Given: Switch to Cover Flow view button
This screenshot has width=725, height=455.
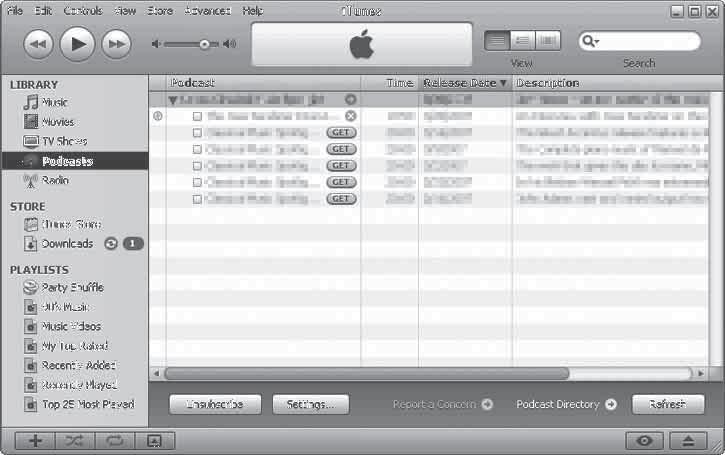Looking at the screenshot, I should (547, 41).
